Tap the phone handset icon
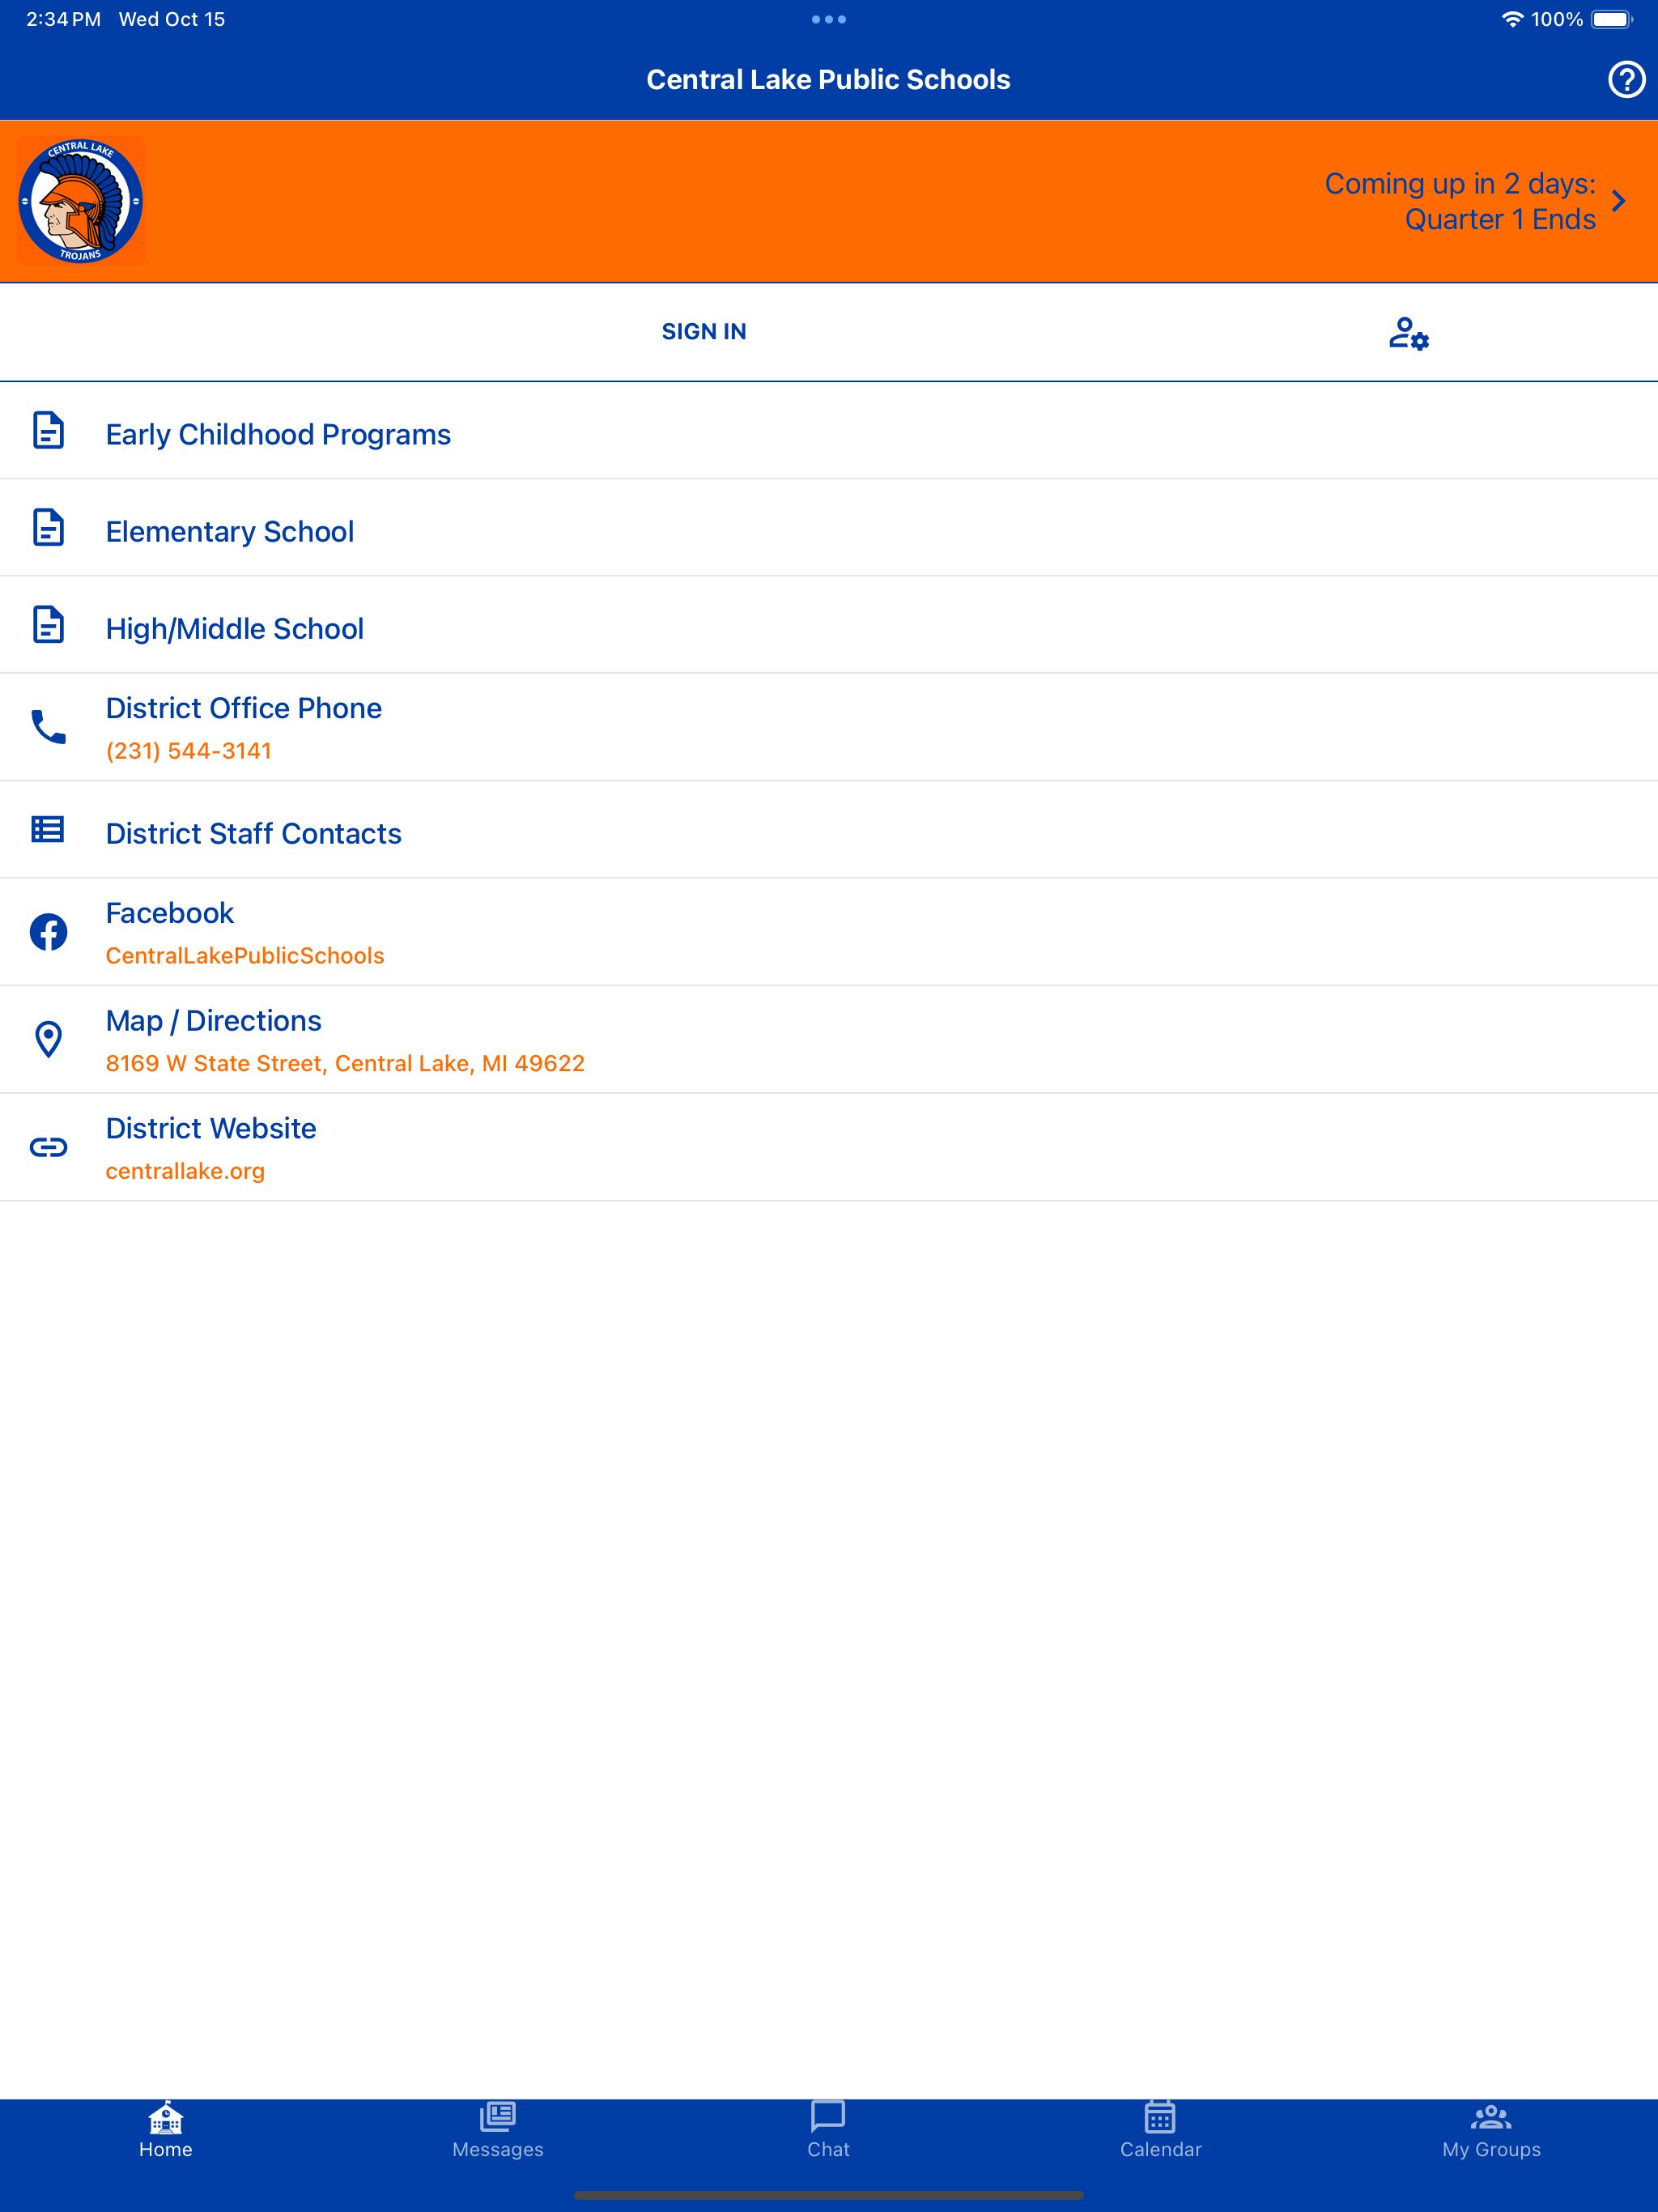Viewport: 1658px width, 2212px height. (48, 727)
